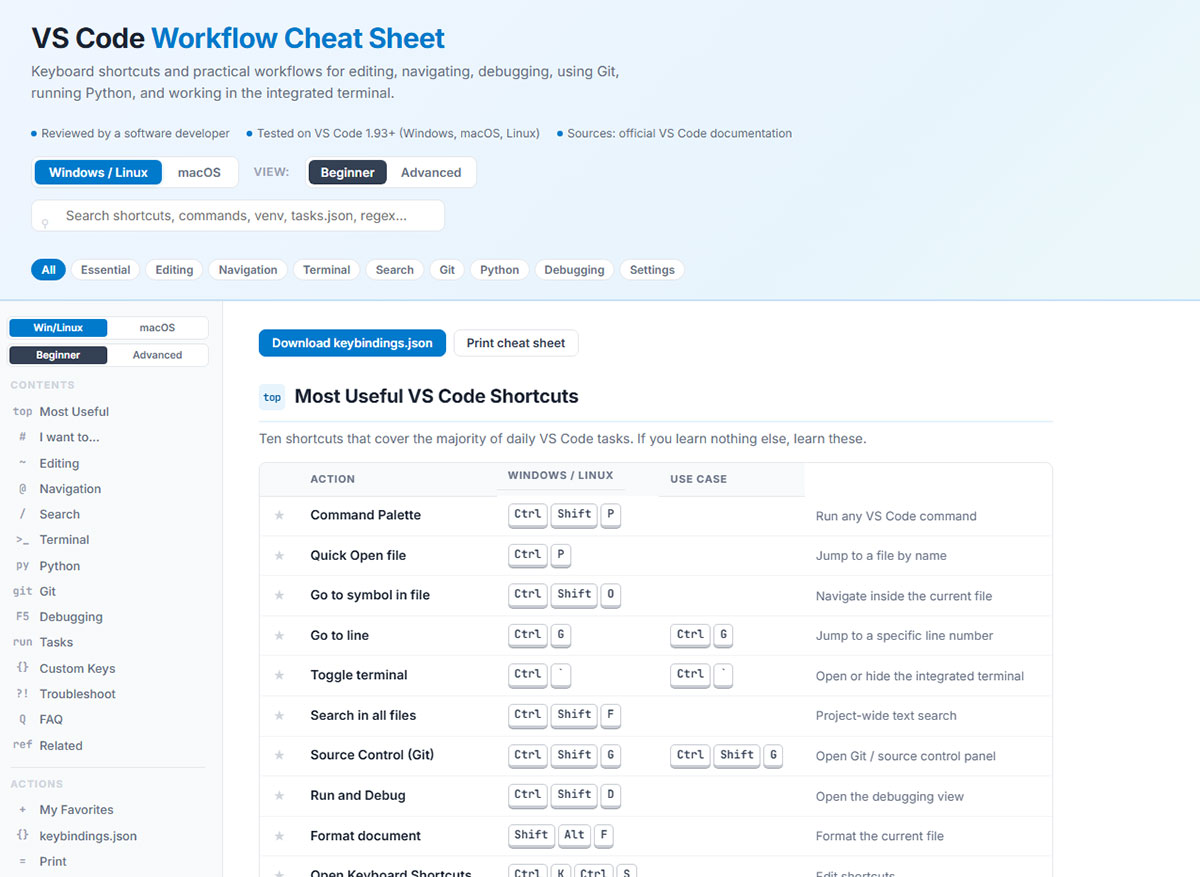The height and width of the screenshot is (877, 1200).
Task: Filter shortcuts by Search chip
Action: (395, 270)
